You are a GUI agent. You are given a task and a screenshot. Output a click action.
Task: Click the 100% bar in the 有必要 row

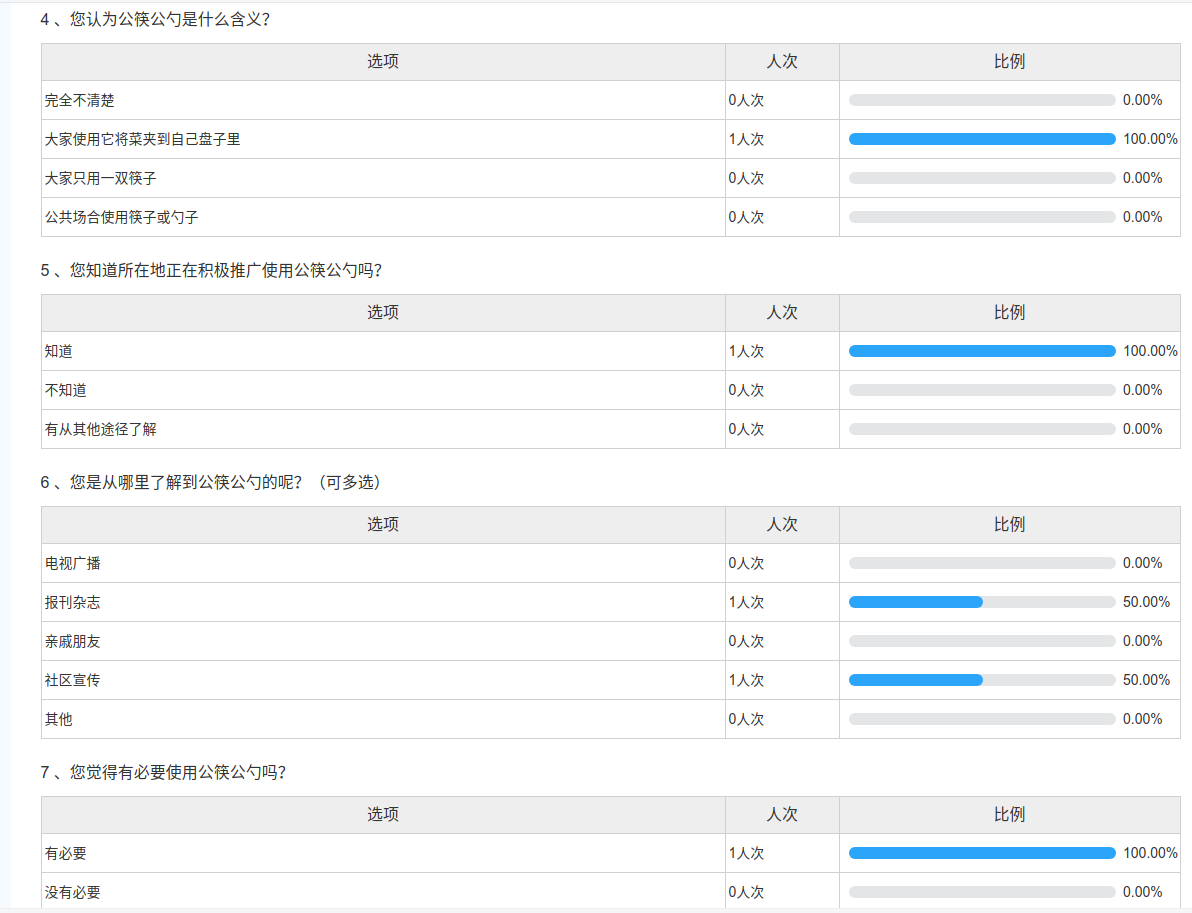981,853
